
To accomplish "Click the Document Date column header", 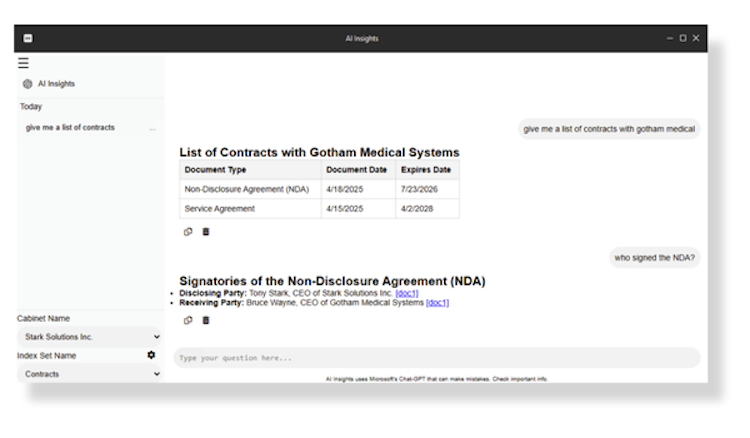I will 358,170.
